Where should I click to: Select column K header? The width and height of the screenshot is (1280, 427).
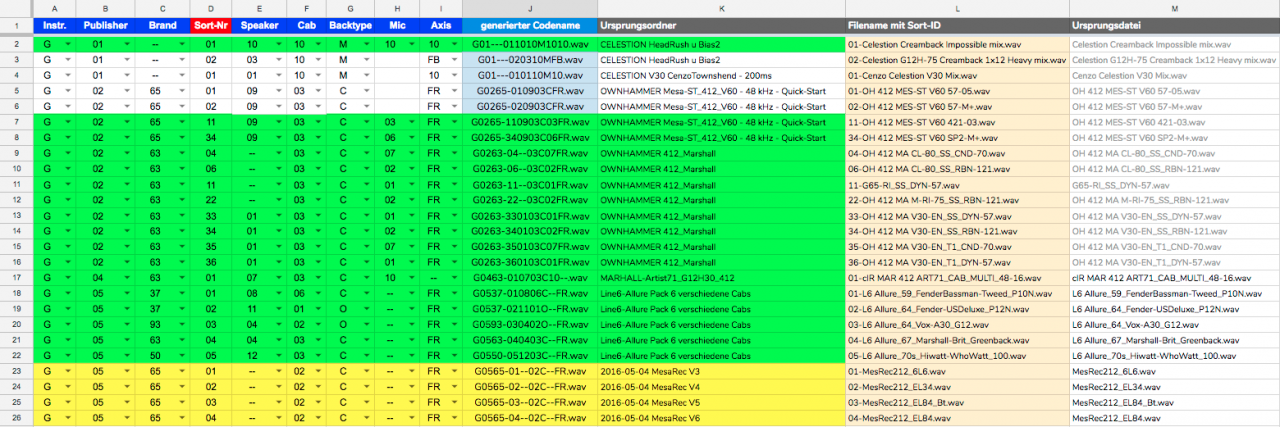tap(720, 8)
